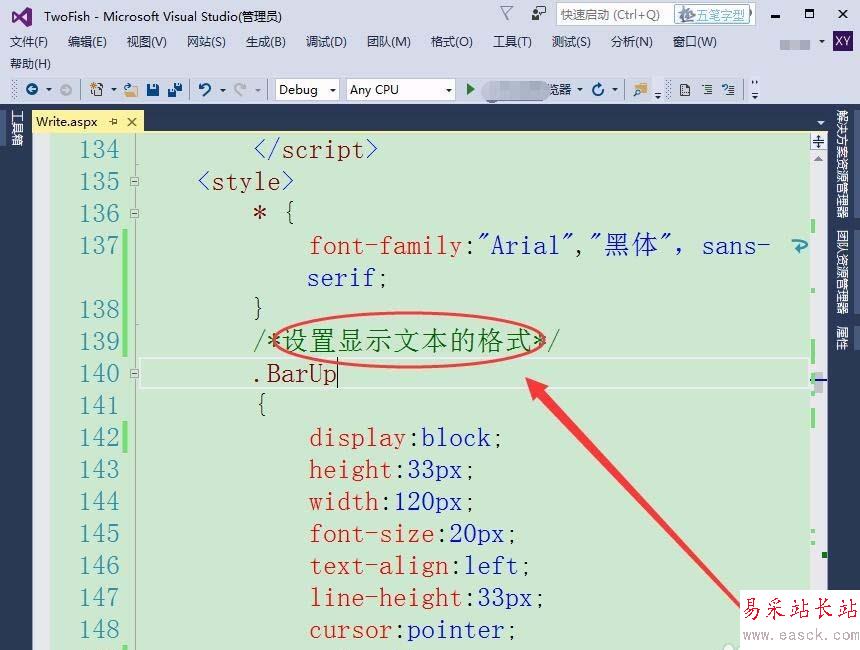The image size is (860, 650).
Task: Open the redo history dropdown arrow
Action: (x=257, y=89)
